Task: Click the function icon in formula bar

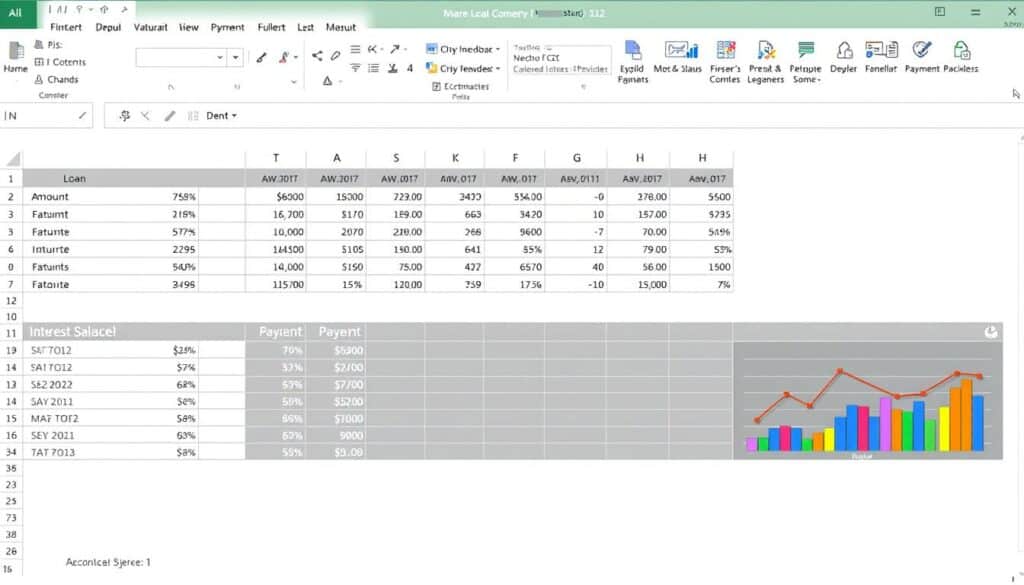Action: [x=124, y=116]
